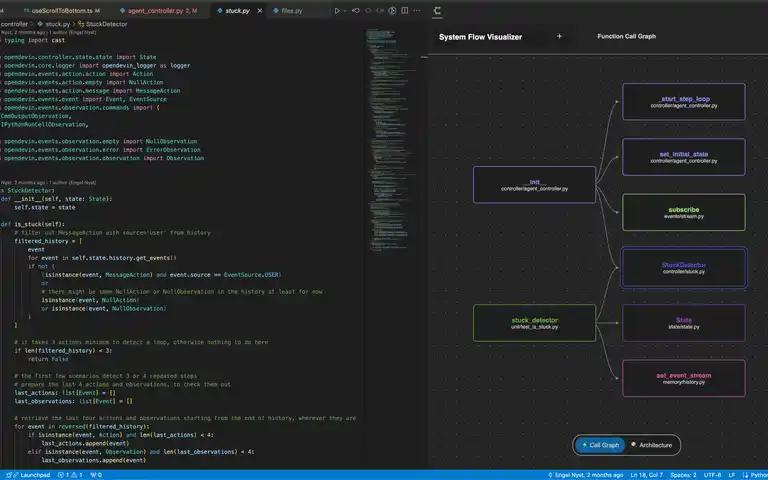
Task: Click the filtered_history = [ line
Action: [x=48, y=241]
